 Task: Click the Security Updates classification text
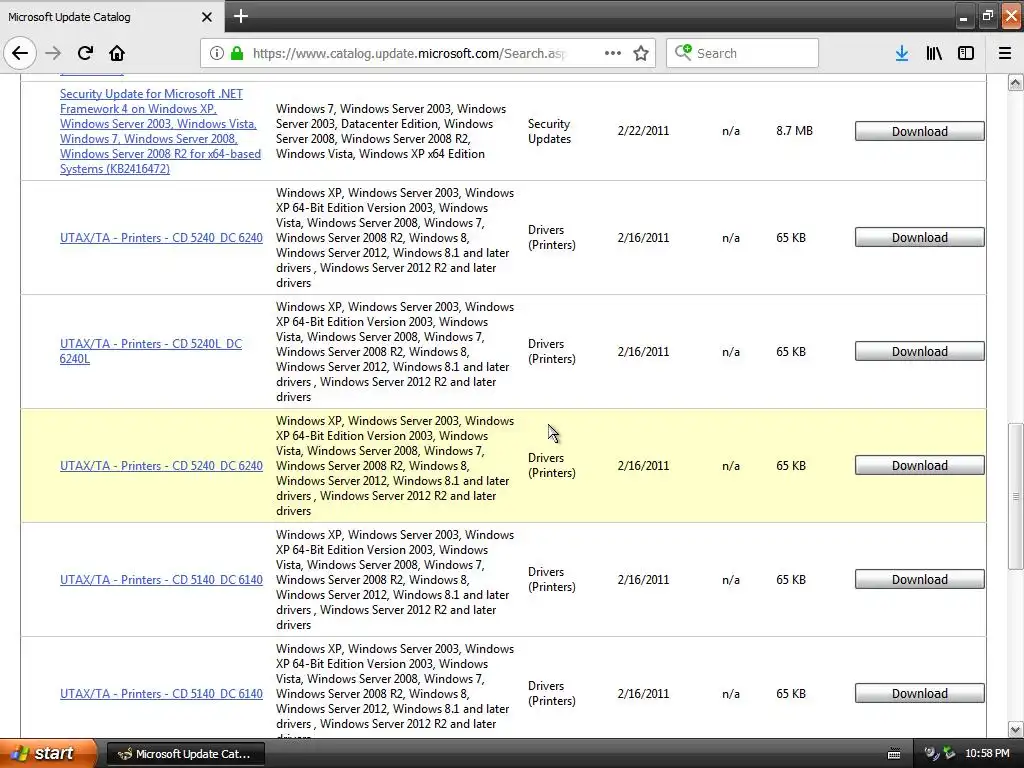coord(549,131)
